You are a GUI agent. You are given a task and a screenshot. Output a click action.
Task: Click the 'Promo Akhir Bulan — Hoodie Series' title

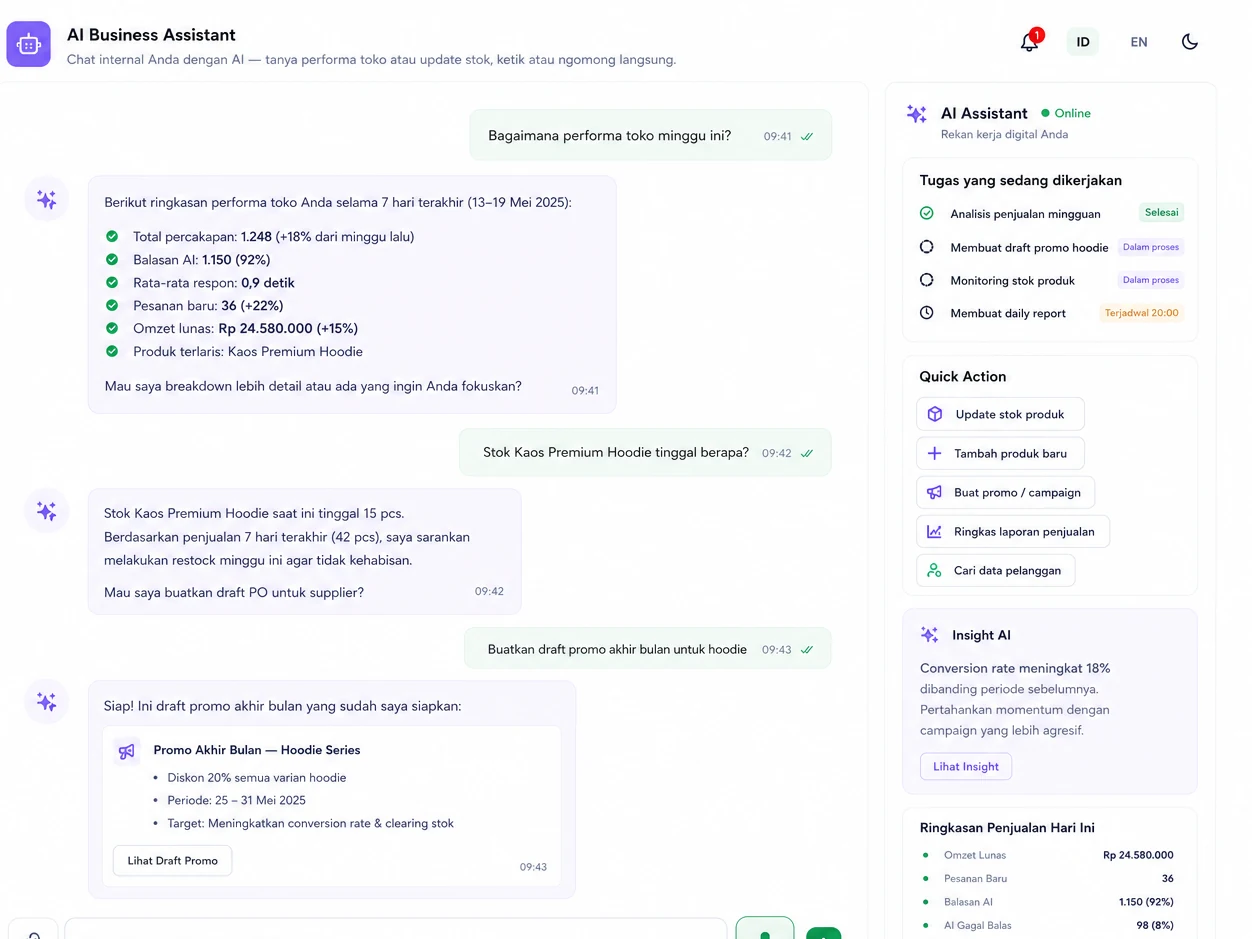point(257,750)
